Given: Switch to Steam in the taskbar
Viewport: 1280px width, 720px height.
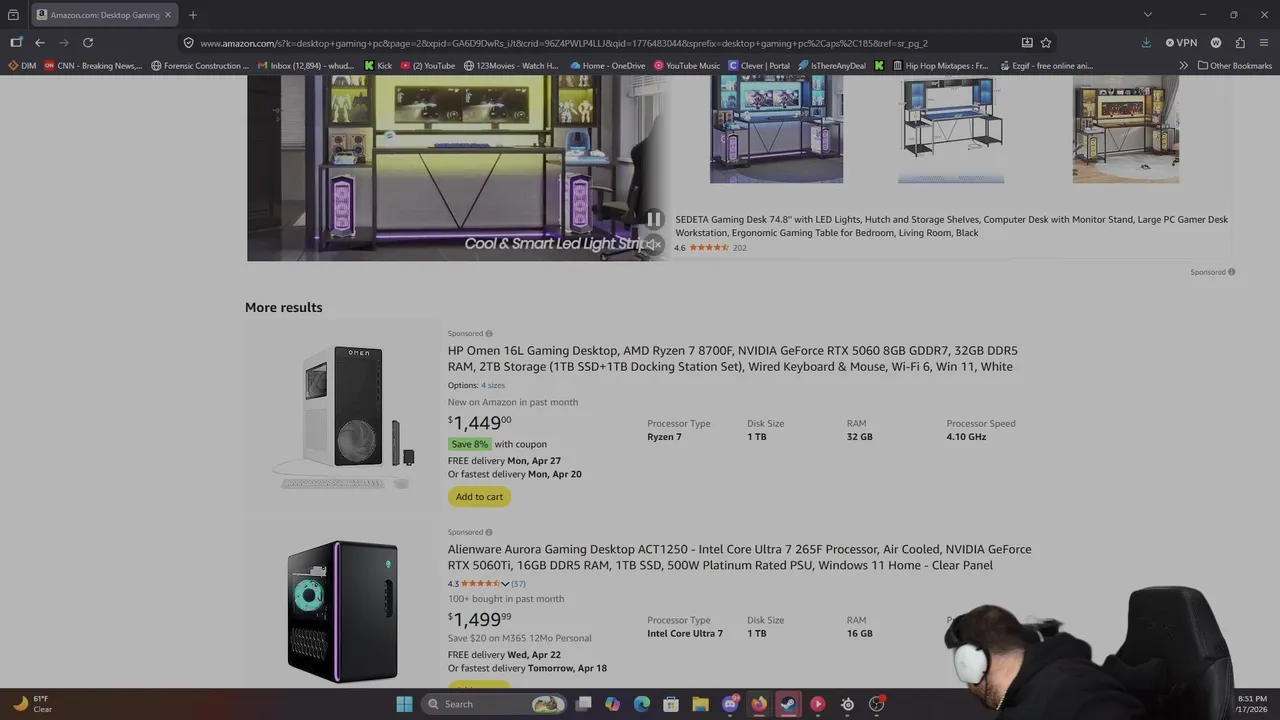Looking at the screenshot, I should point(788,704).
